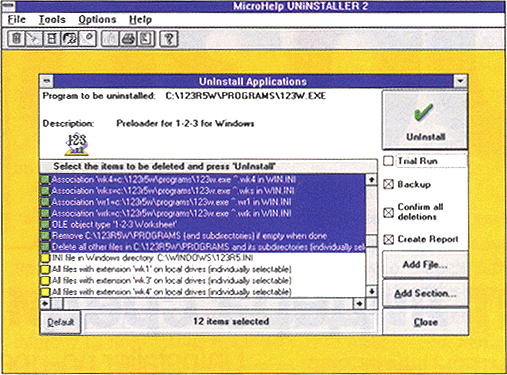This screenshot has width=507, height=375.
Task: Click the program path C:\123R5W\PROGRAMS\123W.EXE
Action: tap(246, 96)
